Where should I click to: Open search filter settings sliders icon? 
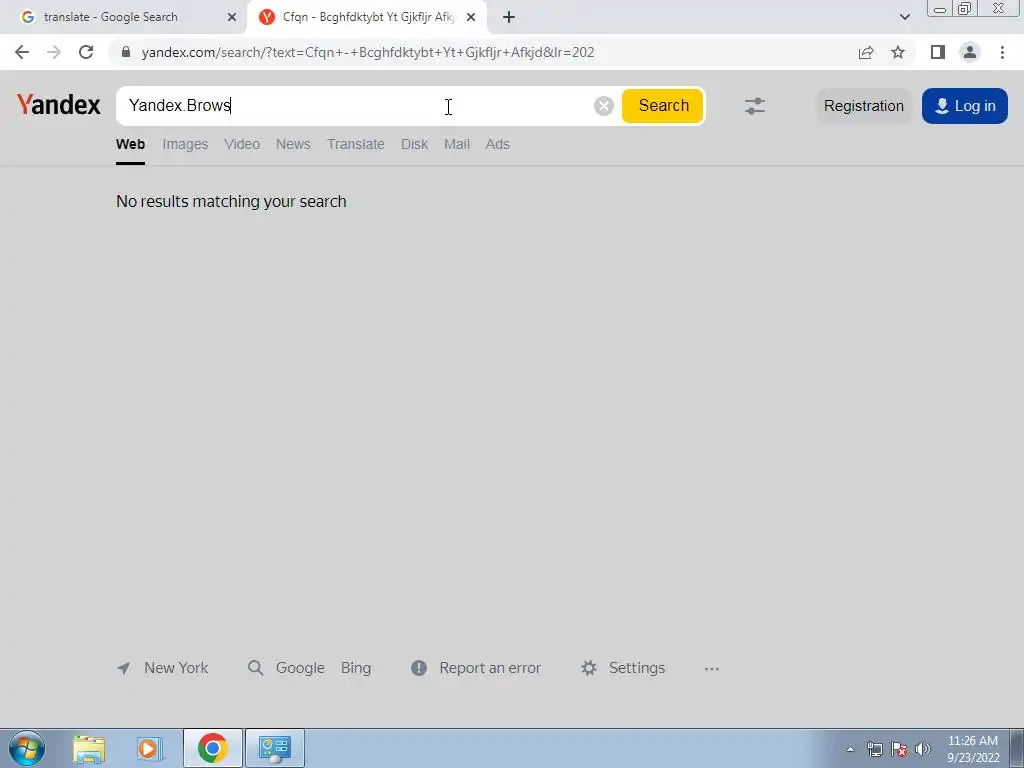pyautogui.click(x=755, y=106)
